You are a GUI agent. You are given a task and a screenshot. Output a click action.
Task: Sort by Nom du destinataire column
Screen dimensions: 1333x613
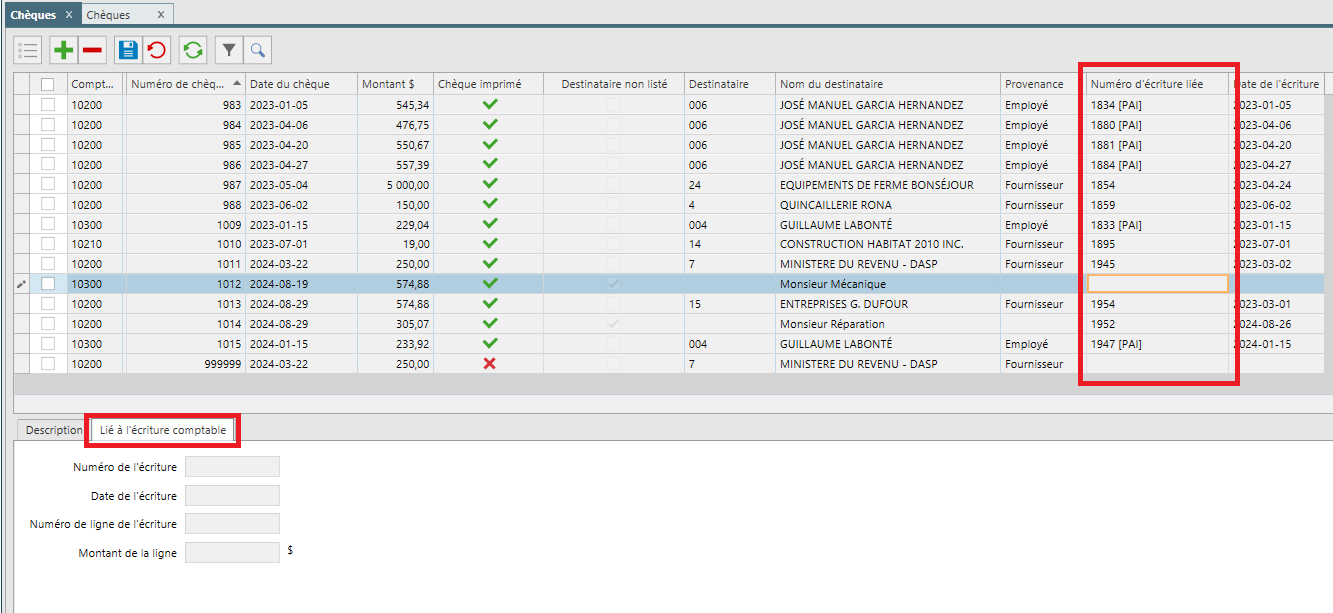888,84
